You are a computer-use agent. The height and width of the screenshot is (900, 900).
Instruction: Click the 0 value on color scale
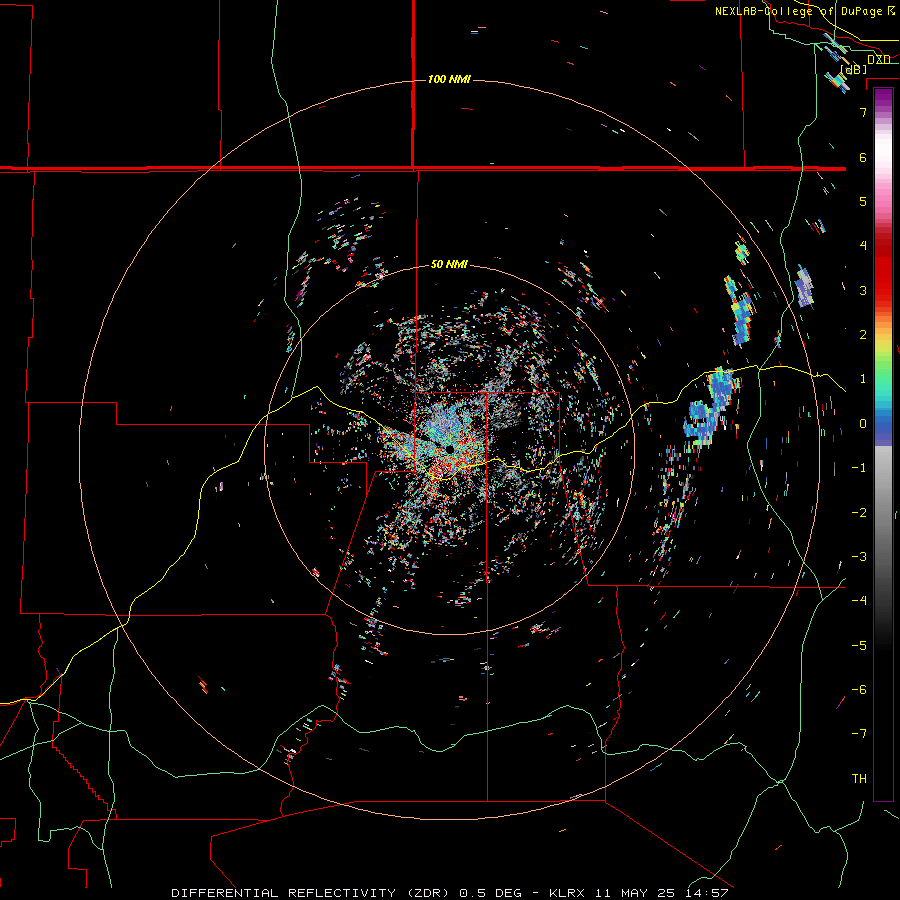[863, 424]
